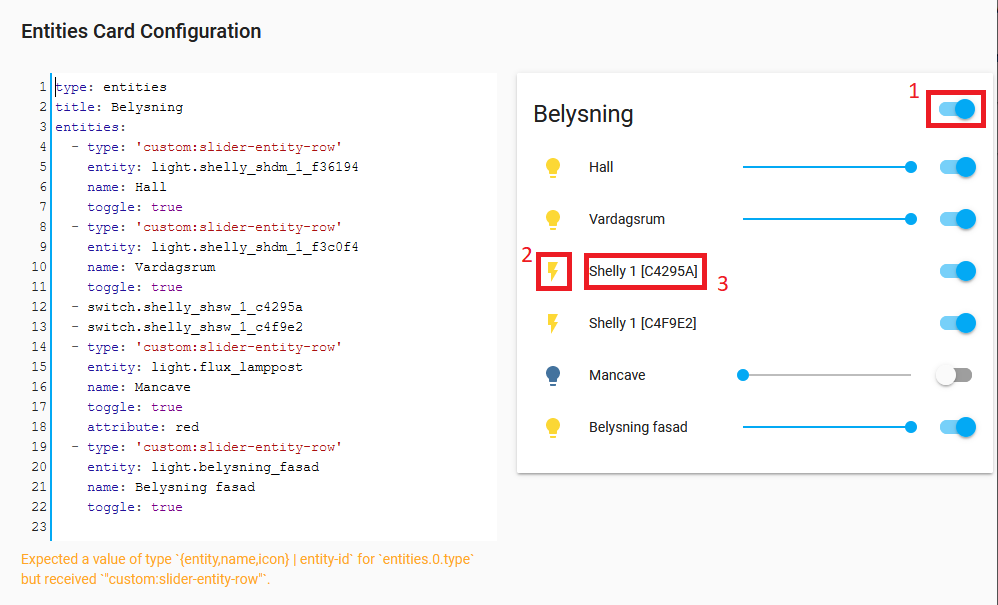The height and width of the screenshot is (605, 998).
Task: Click the Belysning fasad lightbulb icon
Action: [553, 427]
